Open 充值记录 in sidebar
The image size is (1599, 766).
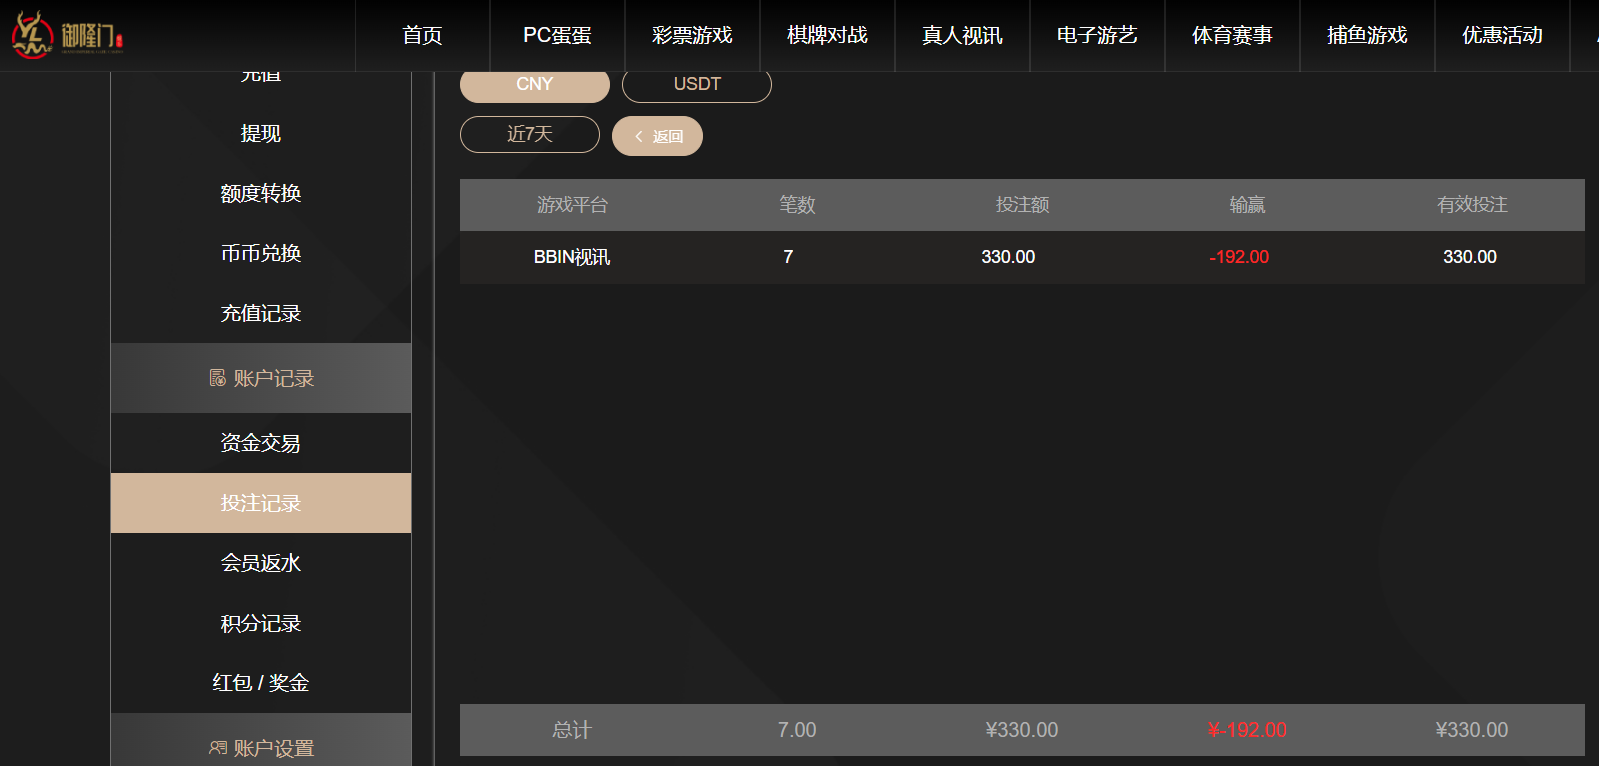261,313
